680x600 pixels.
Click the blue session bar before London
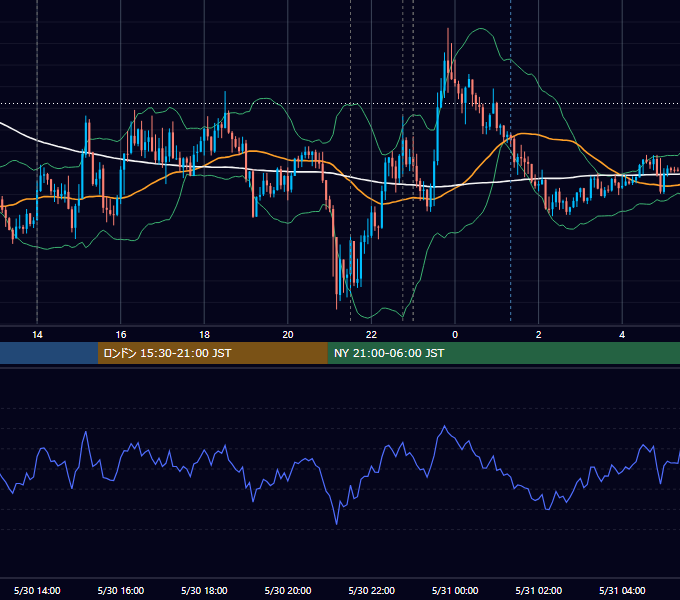click(49, 353)
